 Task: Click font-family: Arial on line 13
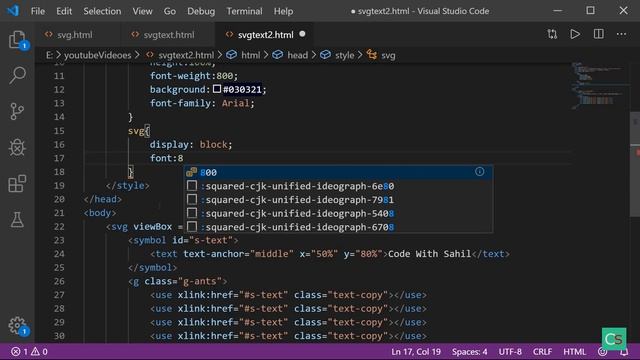tap(202, 103)
